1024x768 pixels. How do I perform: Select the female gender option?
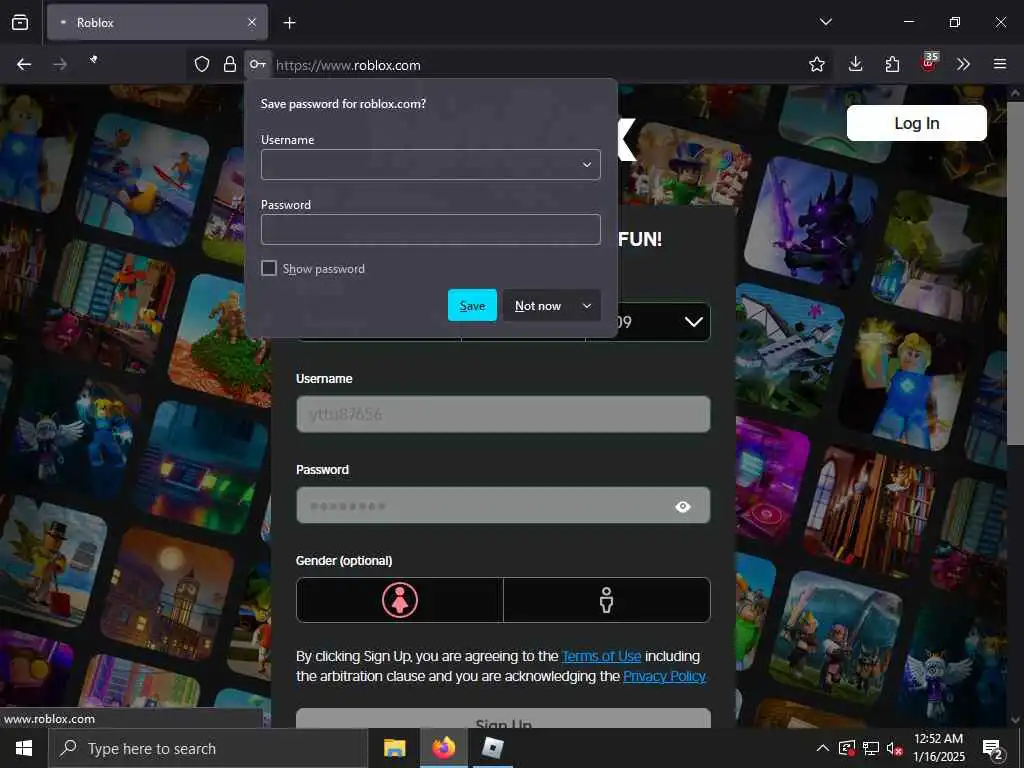[400, 600]
